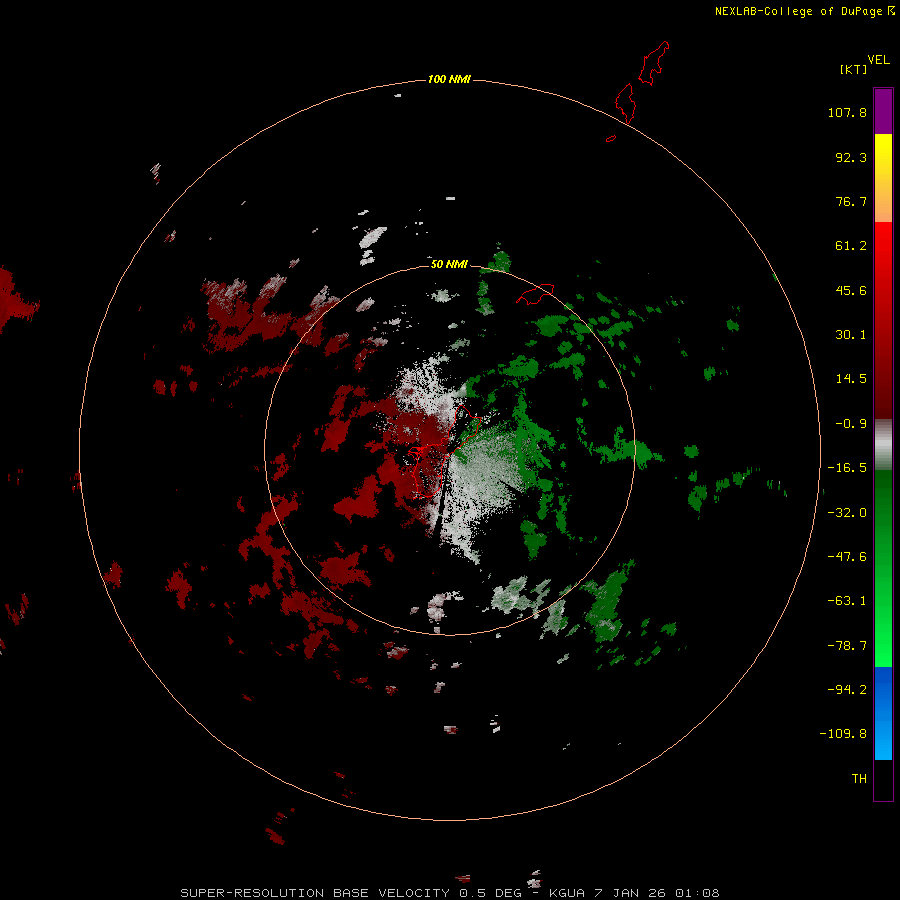Image resolution: width=900 pixels, height=900 pixels.
Task: Click the blue segment of the velocity color bar
Action: 883,713
